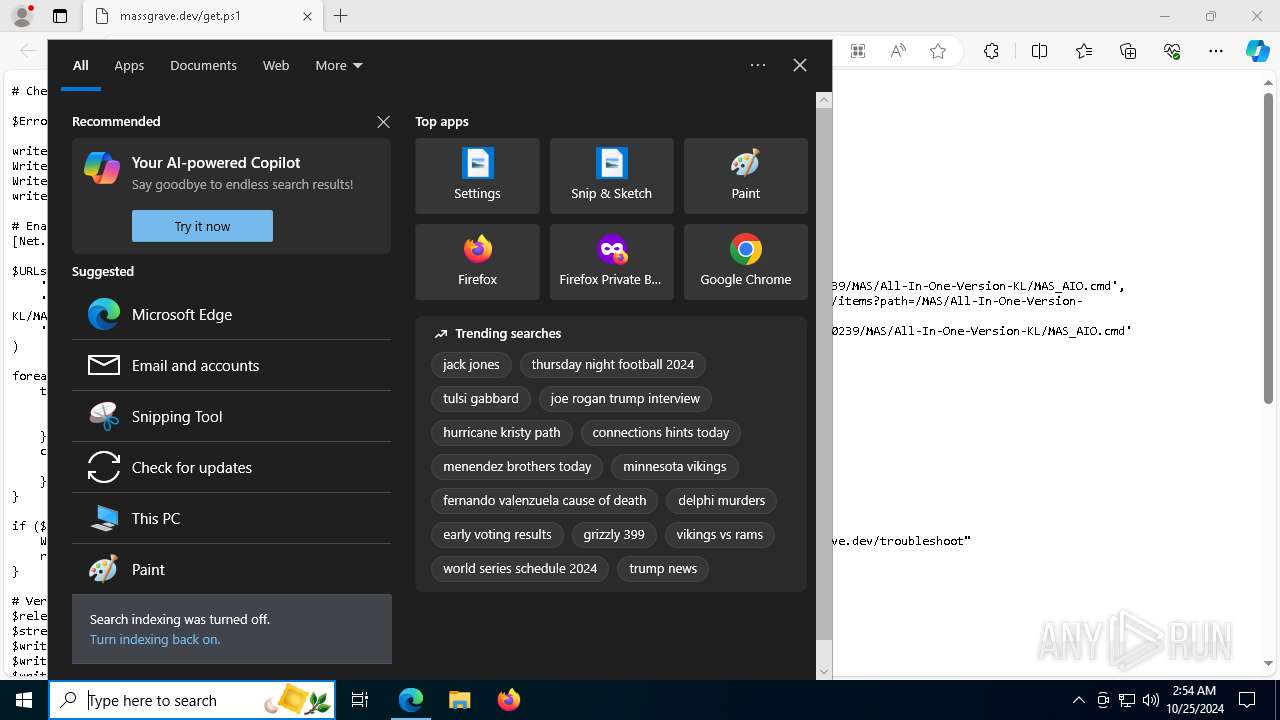Open Edge Settings and more menu
This screenshot has width=1280, height=720.
tap(1216, 51)
